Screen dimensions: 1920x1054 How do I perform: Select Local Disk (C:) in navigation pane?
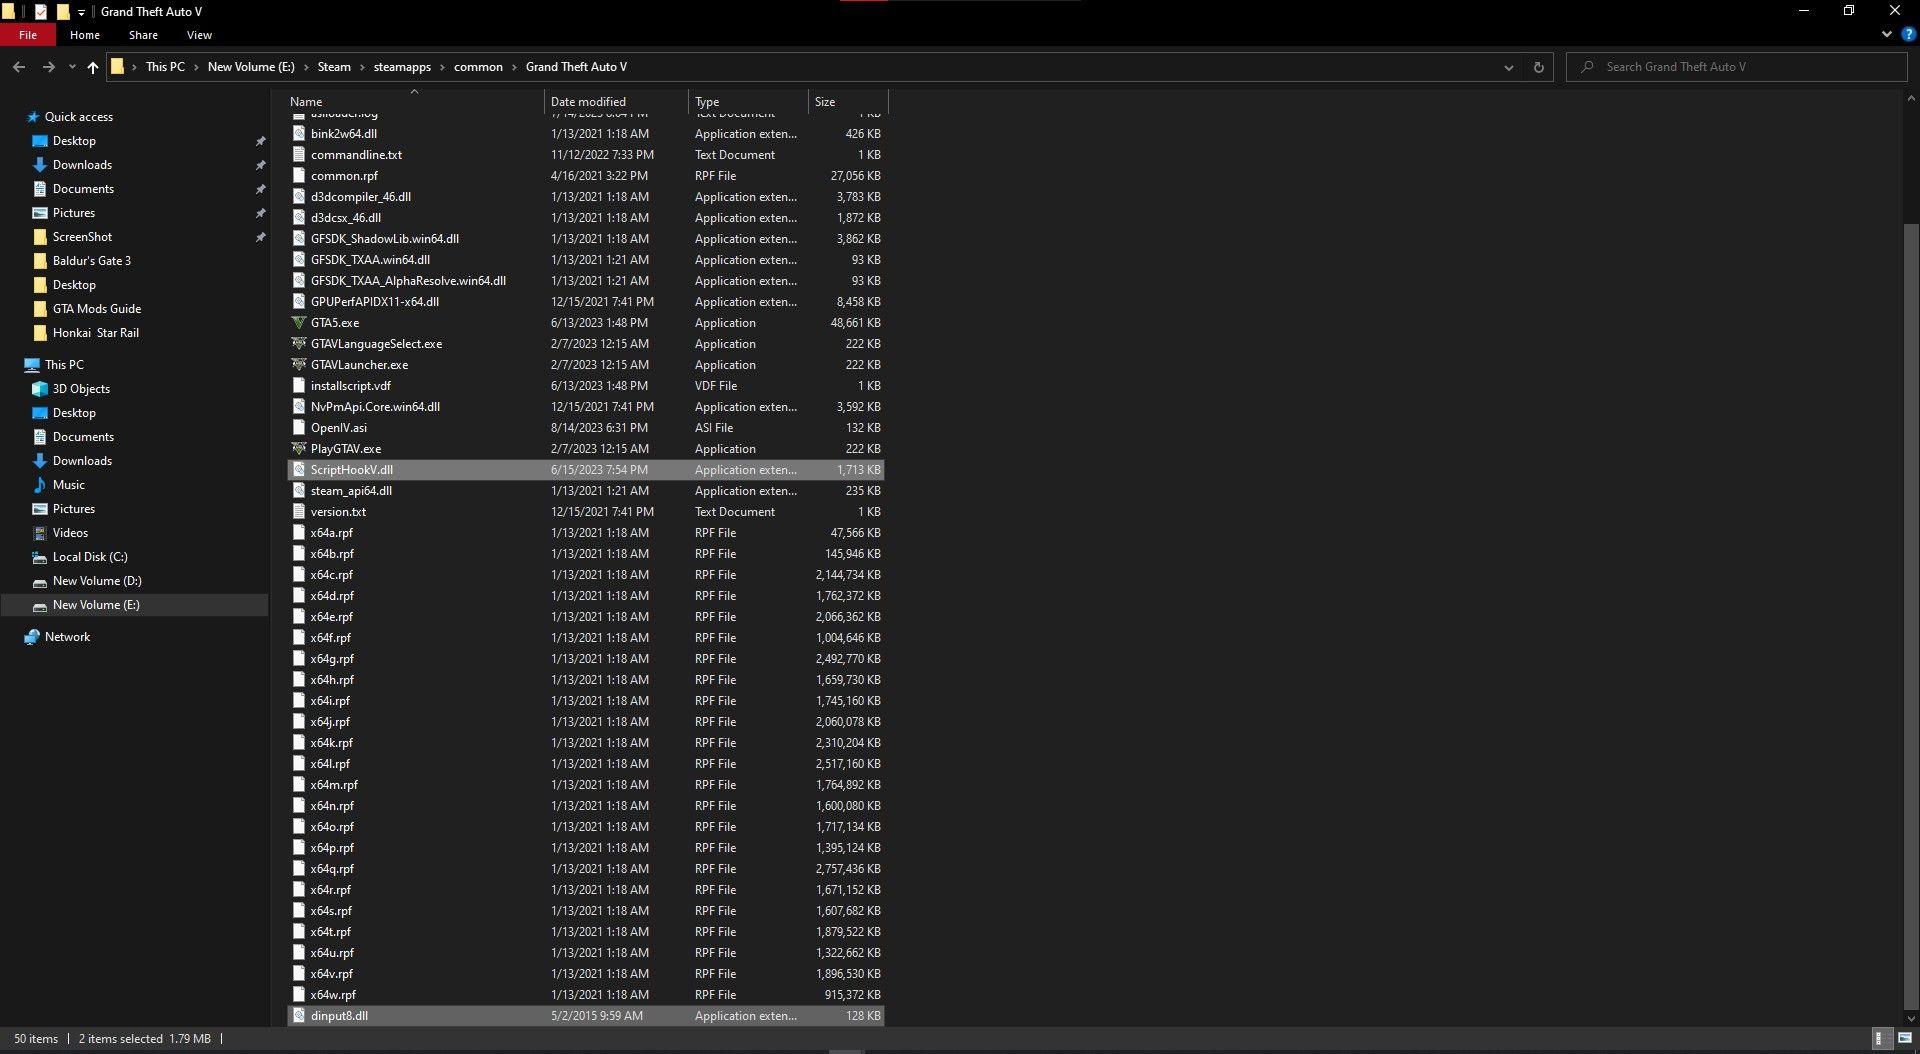[90, 557]
